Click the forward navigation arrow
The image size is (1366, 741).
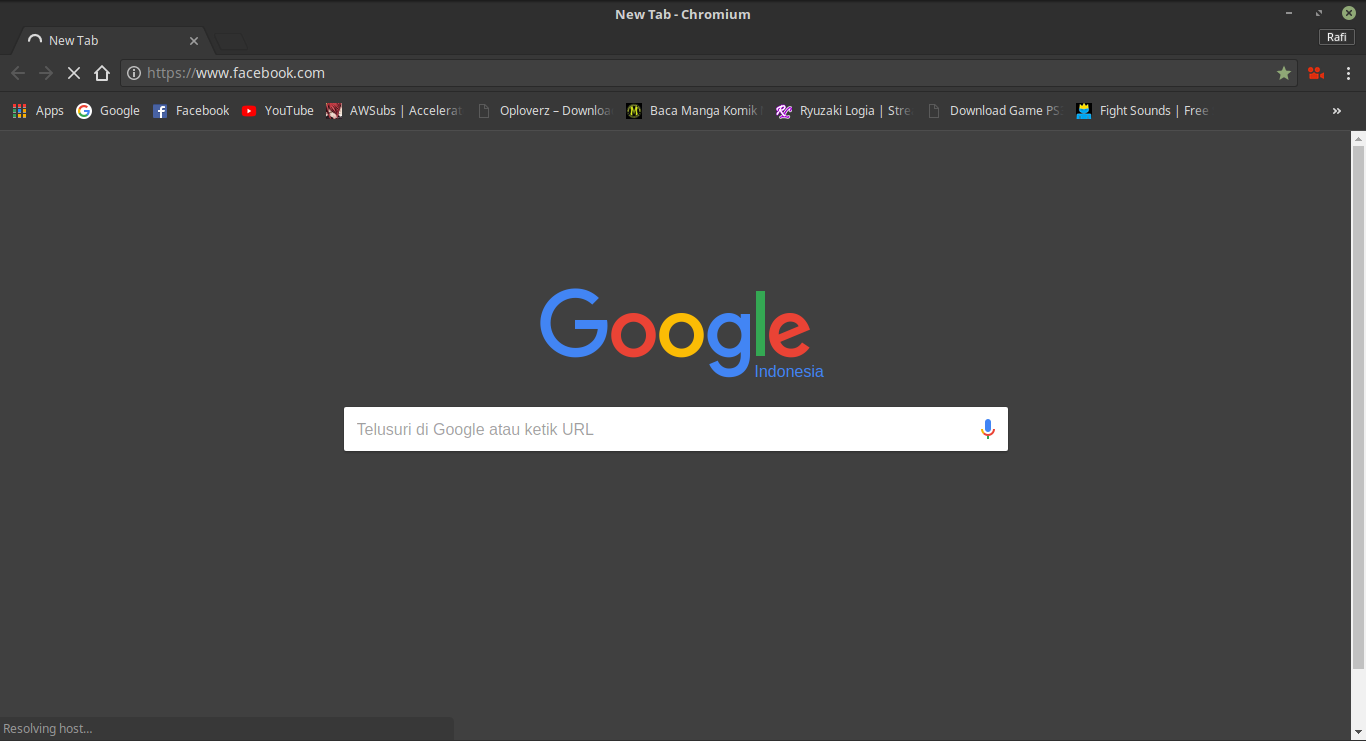(46, 72)
